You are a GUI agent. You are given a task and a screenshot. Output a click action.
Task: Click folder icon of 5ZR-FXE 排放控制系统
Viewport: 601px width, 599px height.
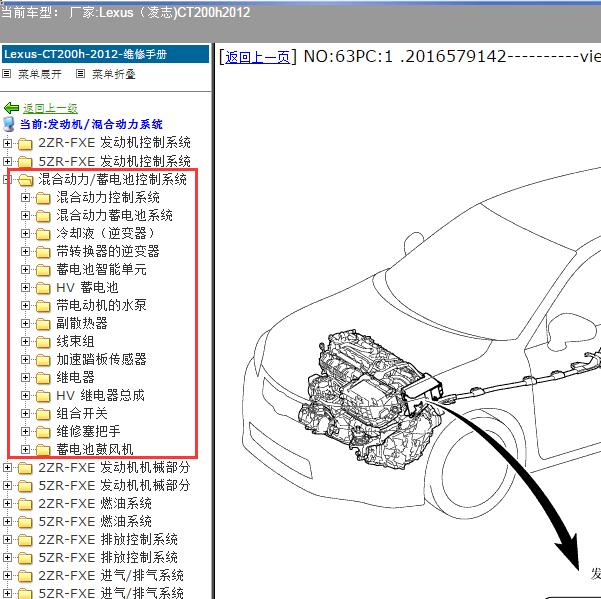[x=25, y=558]
